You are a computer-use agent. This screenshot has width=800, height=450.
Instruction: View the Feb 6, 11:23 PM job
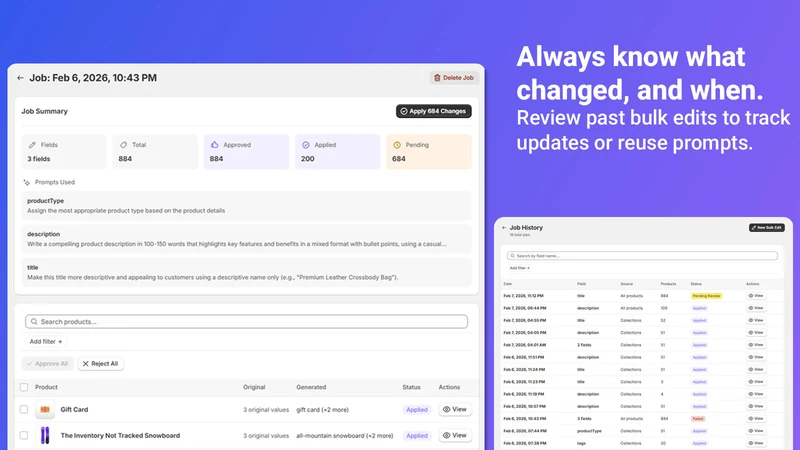pyautogui.click(x=756, y=382)
